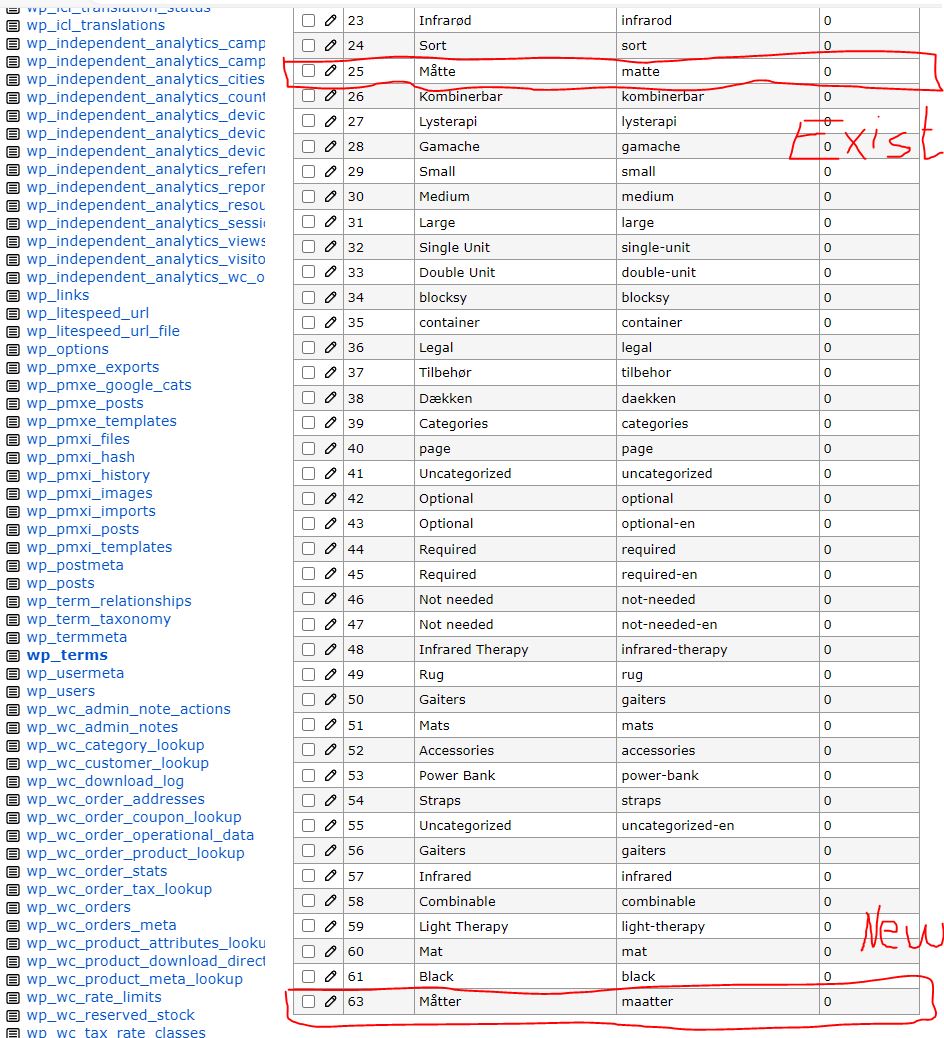Screen dimensions: 944x1038
Task: Open the wp_postmeta table
Action: coord(75,565)
